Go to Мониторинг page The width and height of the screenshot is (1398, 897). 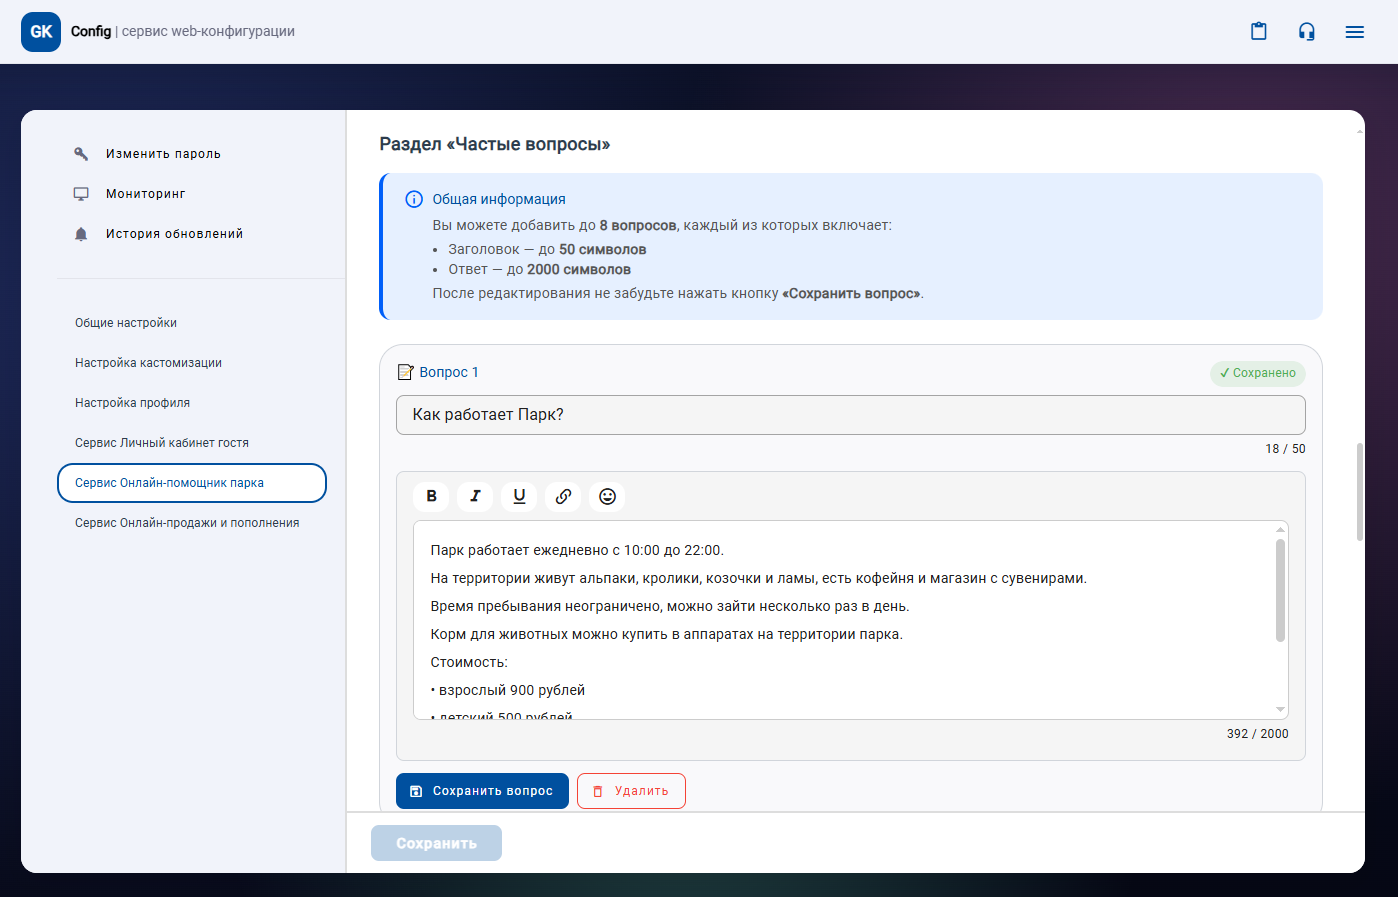146,194
